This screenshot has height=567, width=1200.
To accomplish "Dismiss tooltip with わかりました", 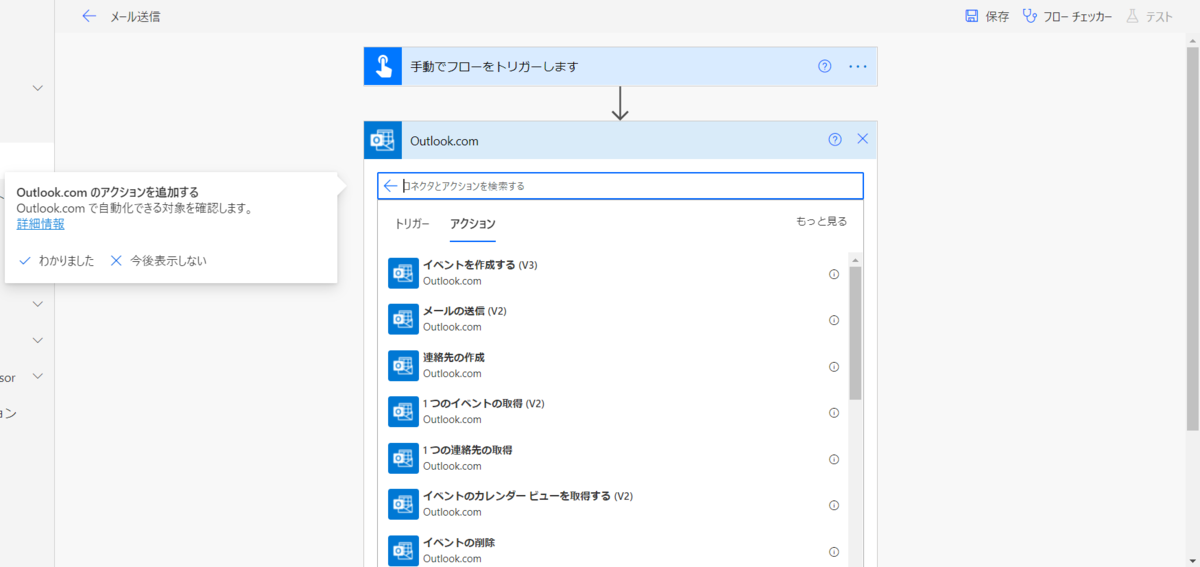I will 57,261.
